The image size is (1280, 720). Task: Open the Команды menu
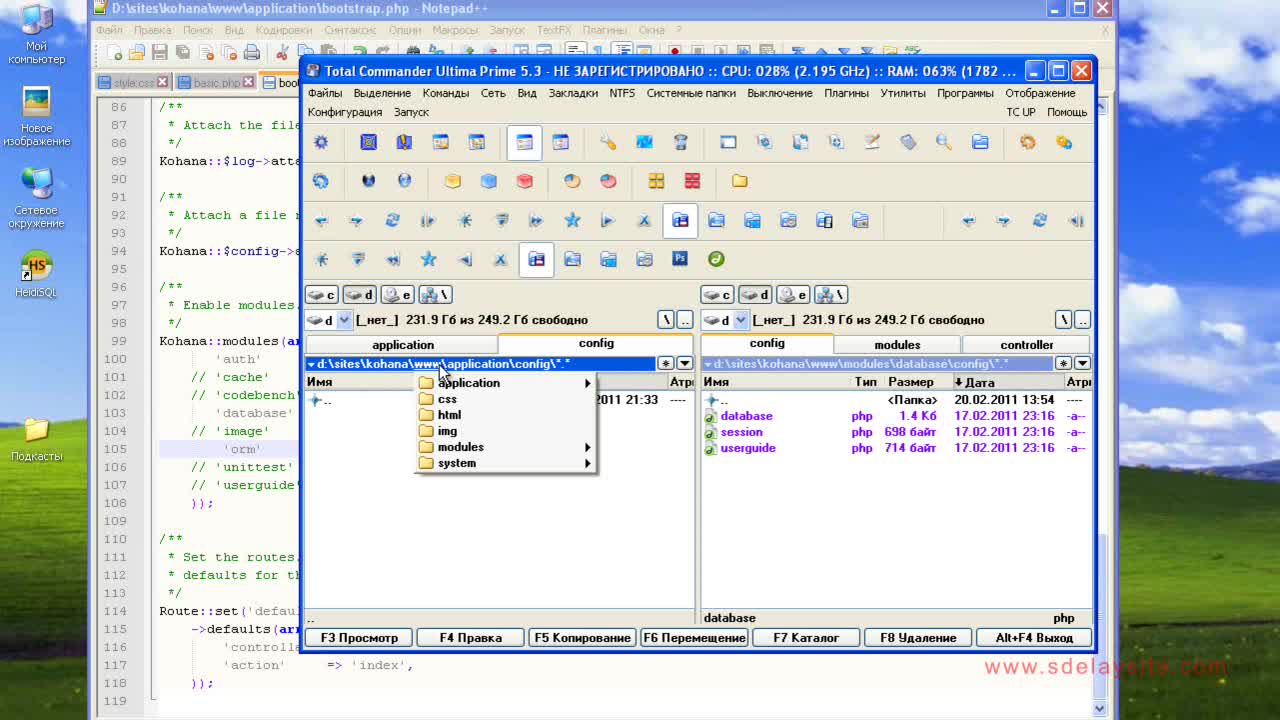click(446, 93)
